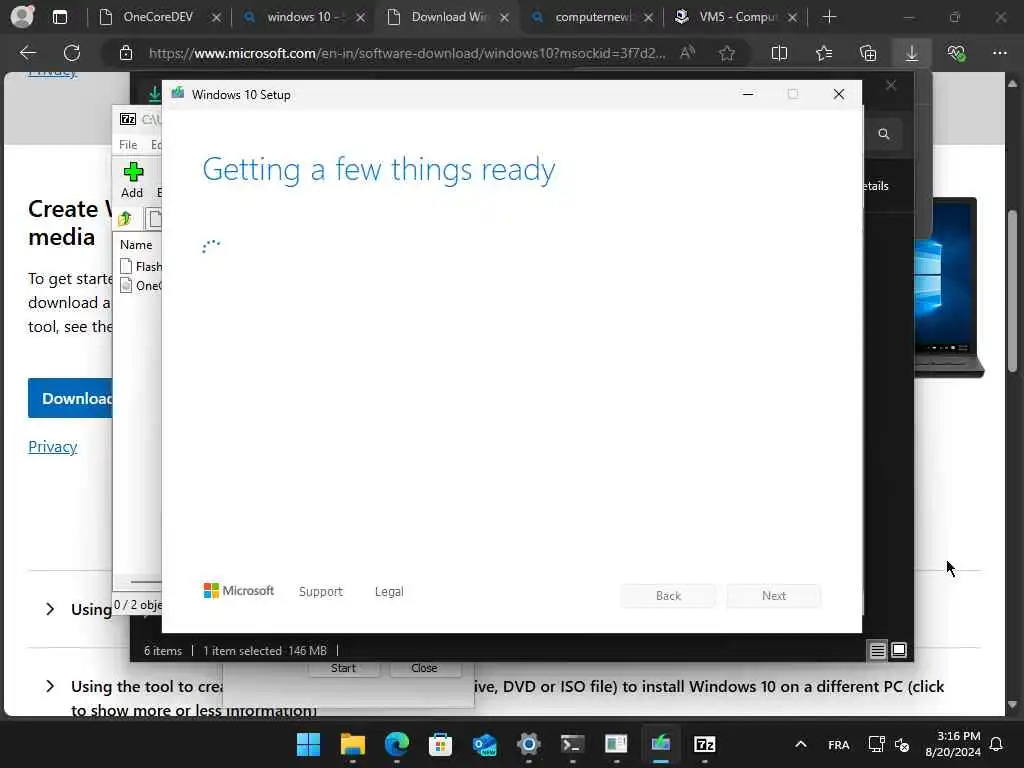The width and height of the screenshot is (1024, 768).
Task: Close the Download Windows tab
Action: (504, 18)
